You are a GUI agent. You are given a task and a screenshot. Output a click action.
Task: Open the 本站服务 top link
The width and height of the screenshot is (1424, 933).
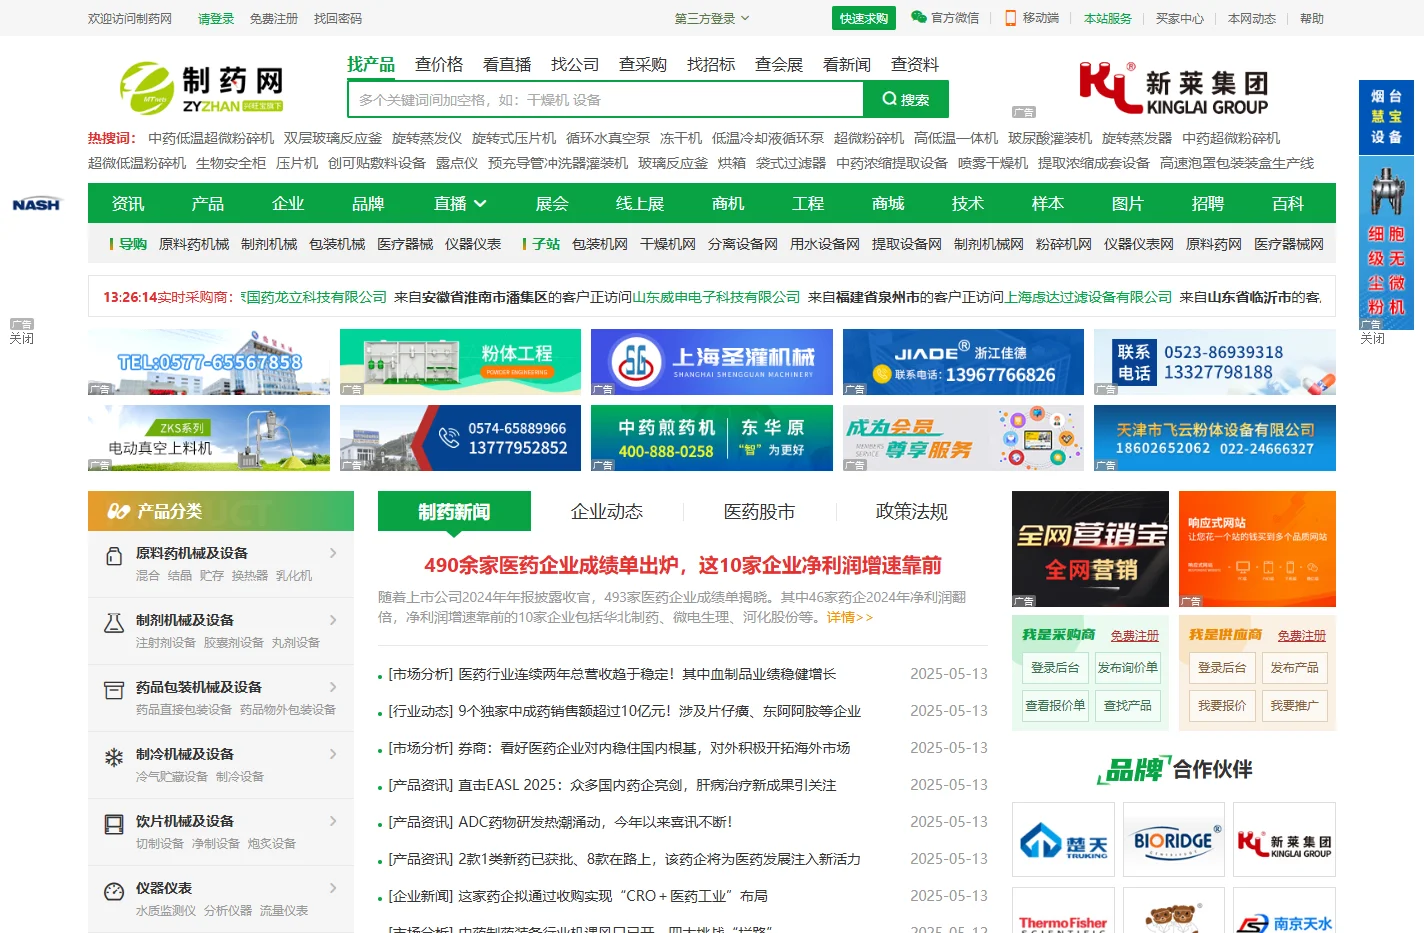[x=1108, y=18]
